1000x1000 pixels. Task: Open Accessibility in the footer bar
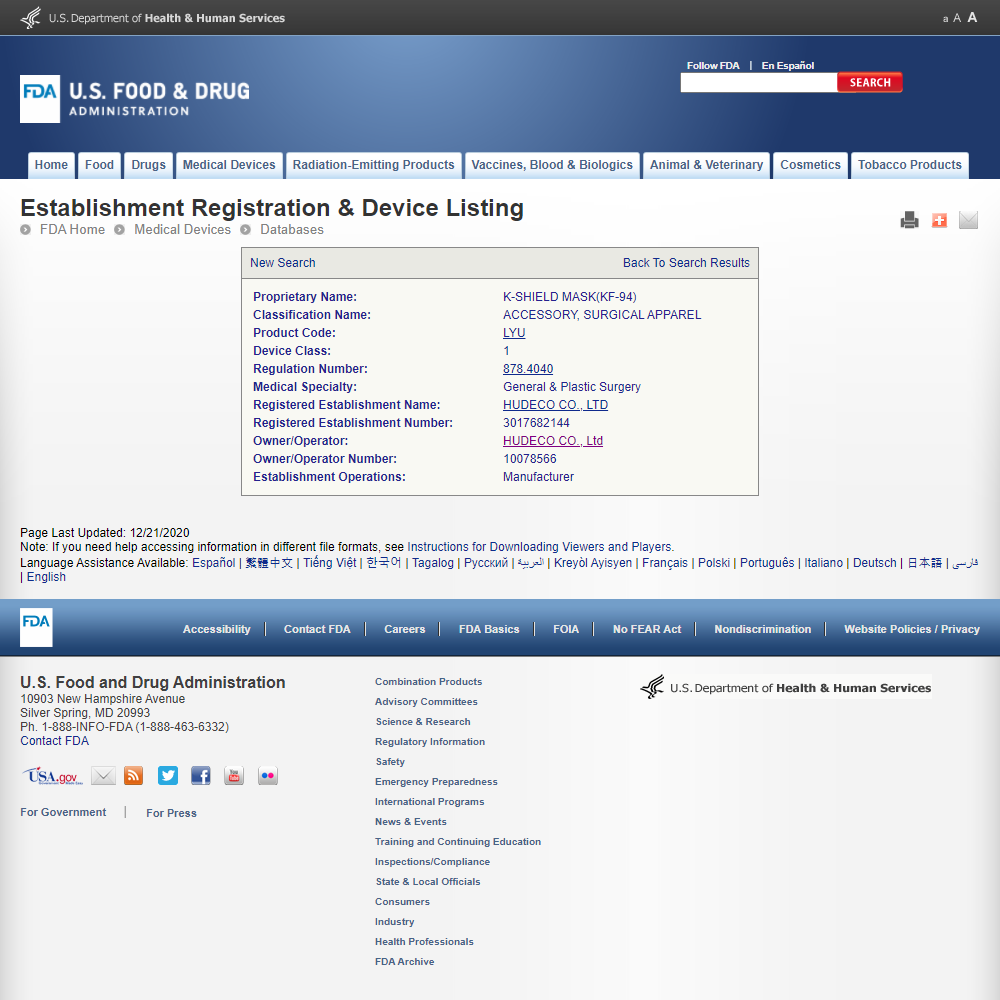pos(216,629)
